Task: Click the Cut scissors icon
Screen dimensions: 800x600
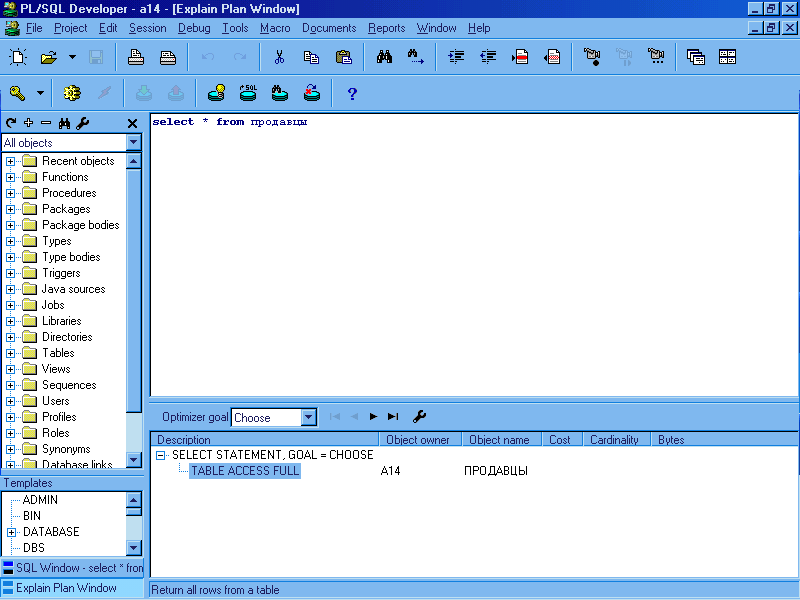Action: (x=279, y=57)
